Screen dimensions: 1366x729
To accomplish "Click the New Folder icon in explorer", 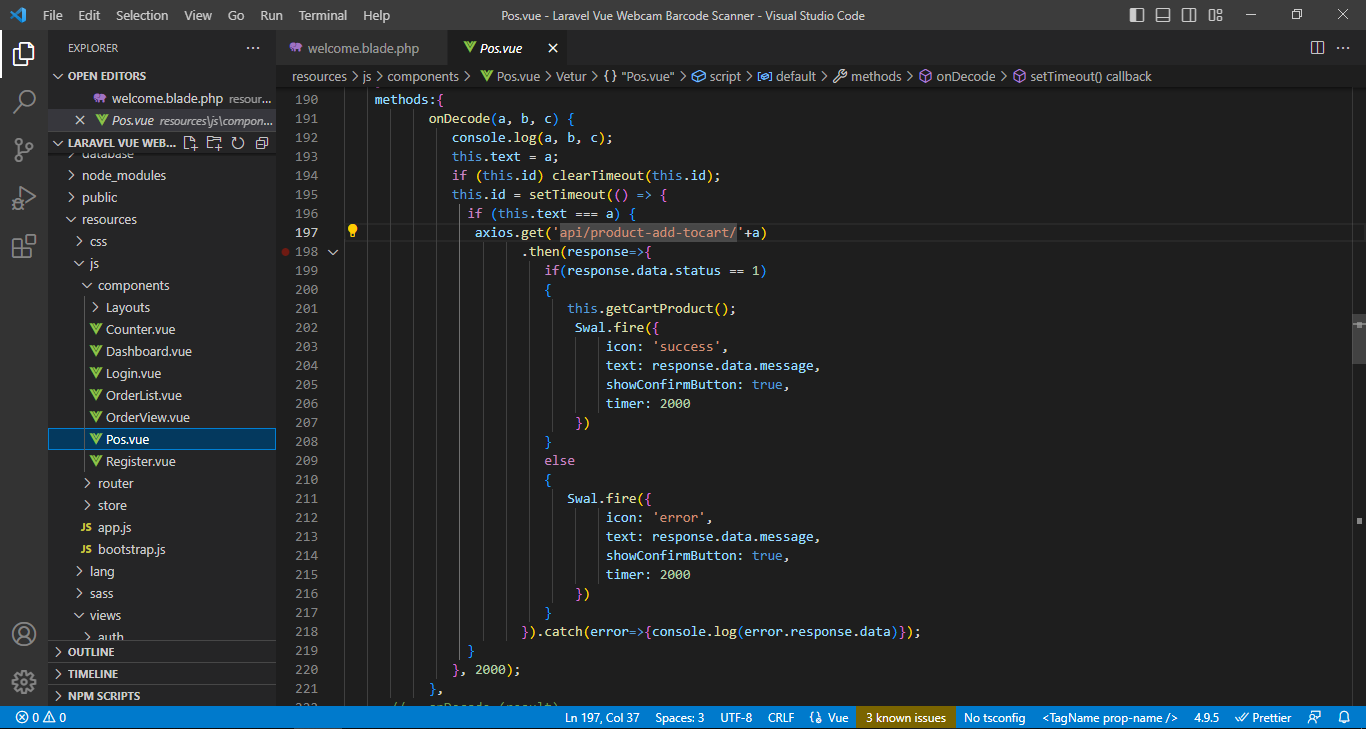I will pos(214,143).
